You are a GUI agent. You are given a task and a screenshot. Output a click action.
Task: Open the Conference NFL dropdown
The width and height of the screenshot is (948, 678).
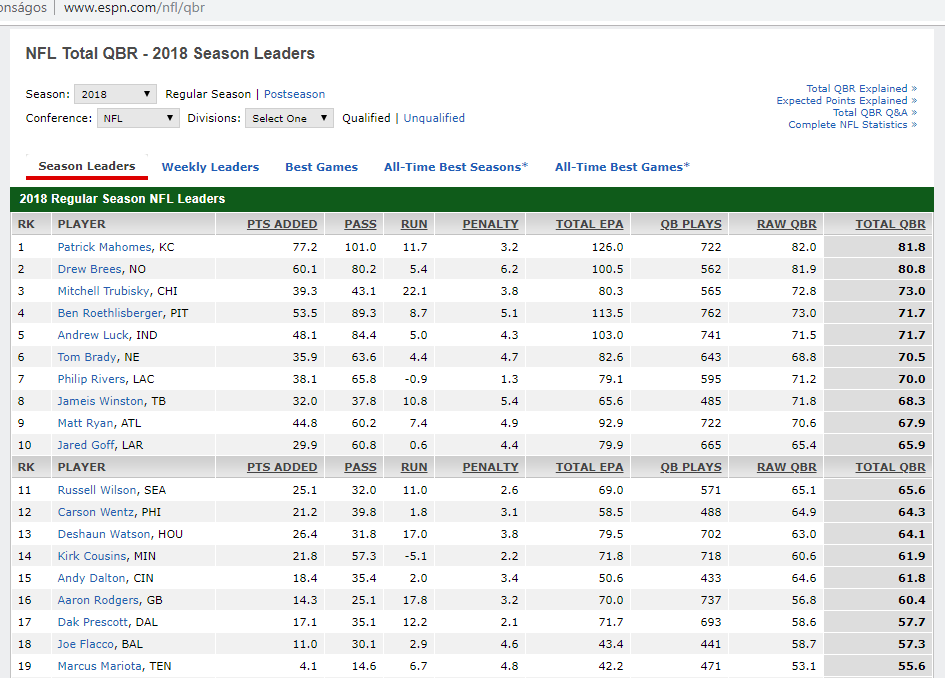coord(138,118)
